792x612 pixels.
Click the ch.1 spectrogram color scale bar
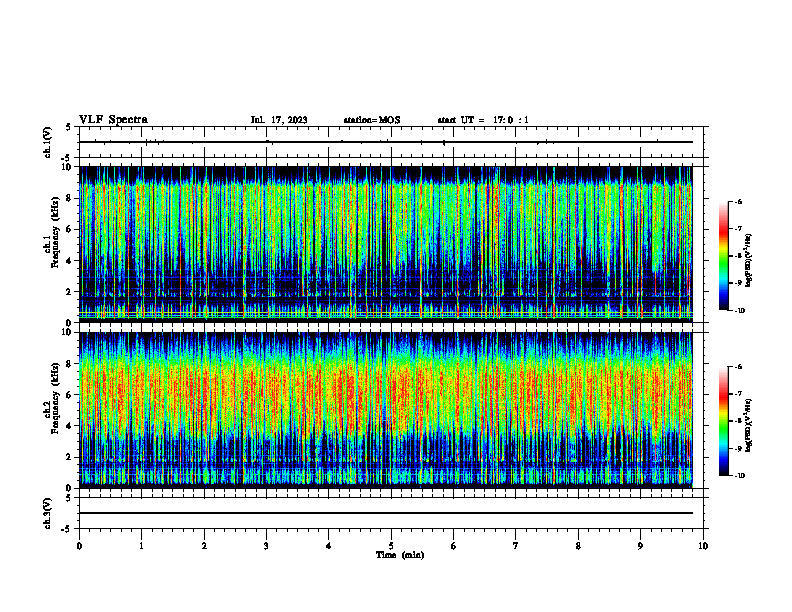724,256
